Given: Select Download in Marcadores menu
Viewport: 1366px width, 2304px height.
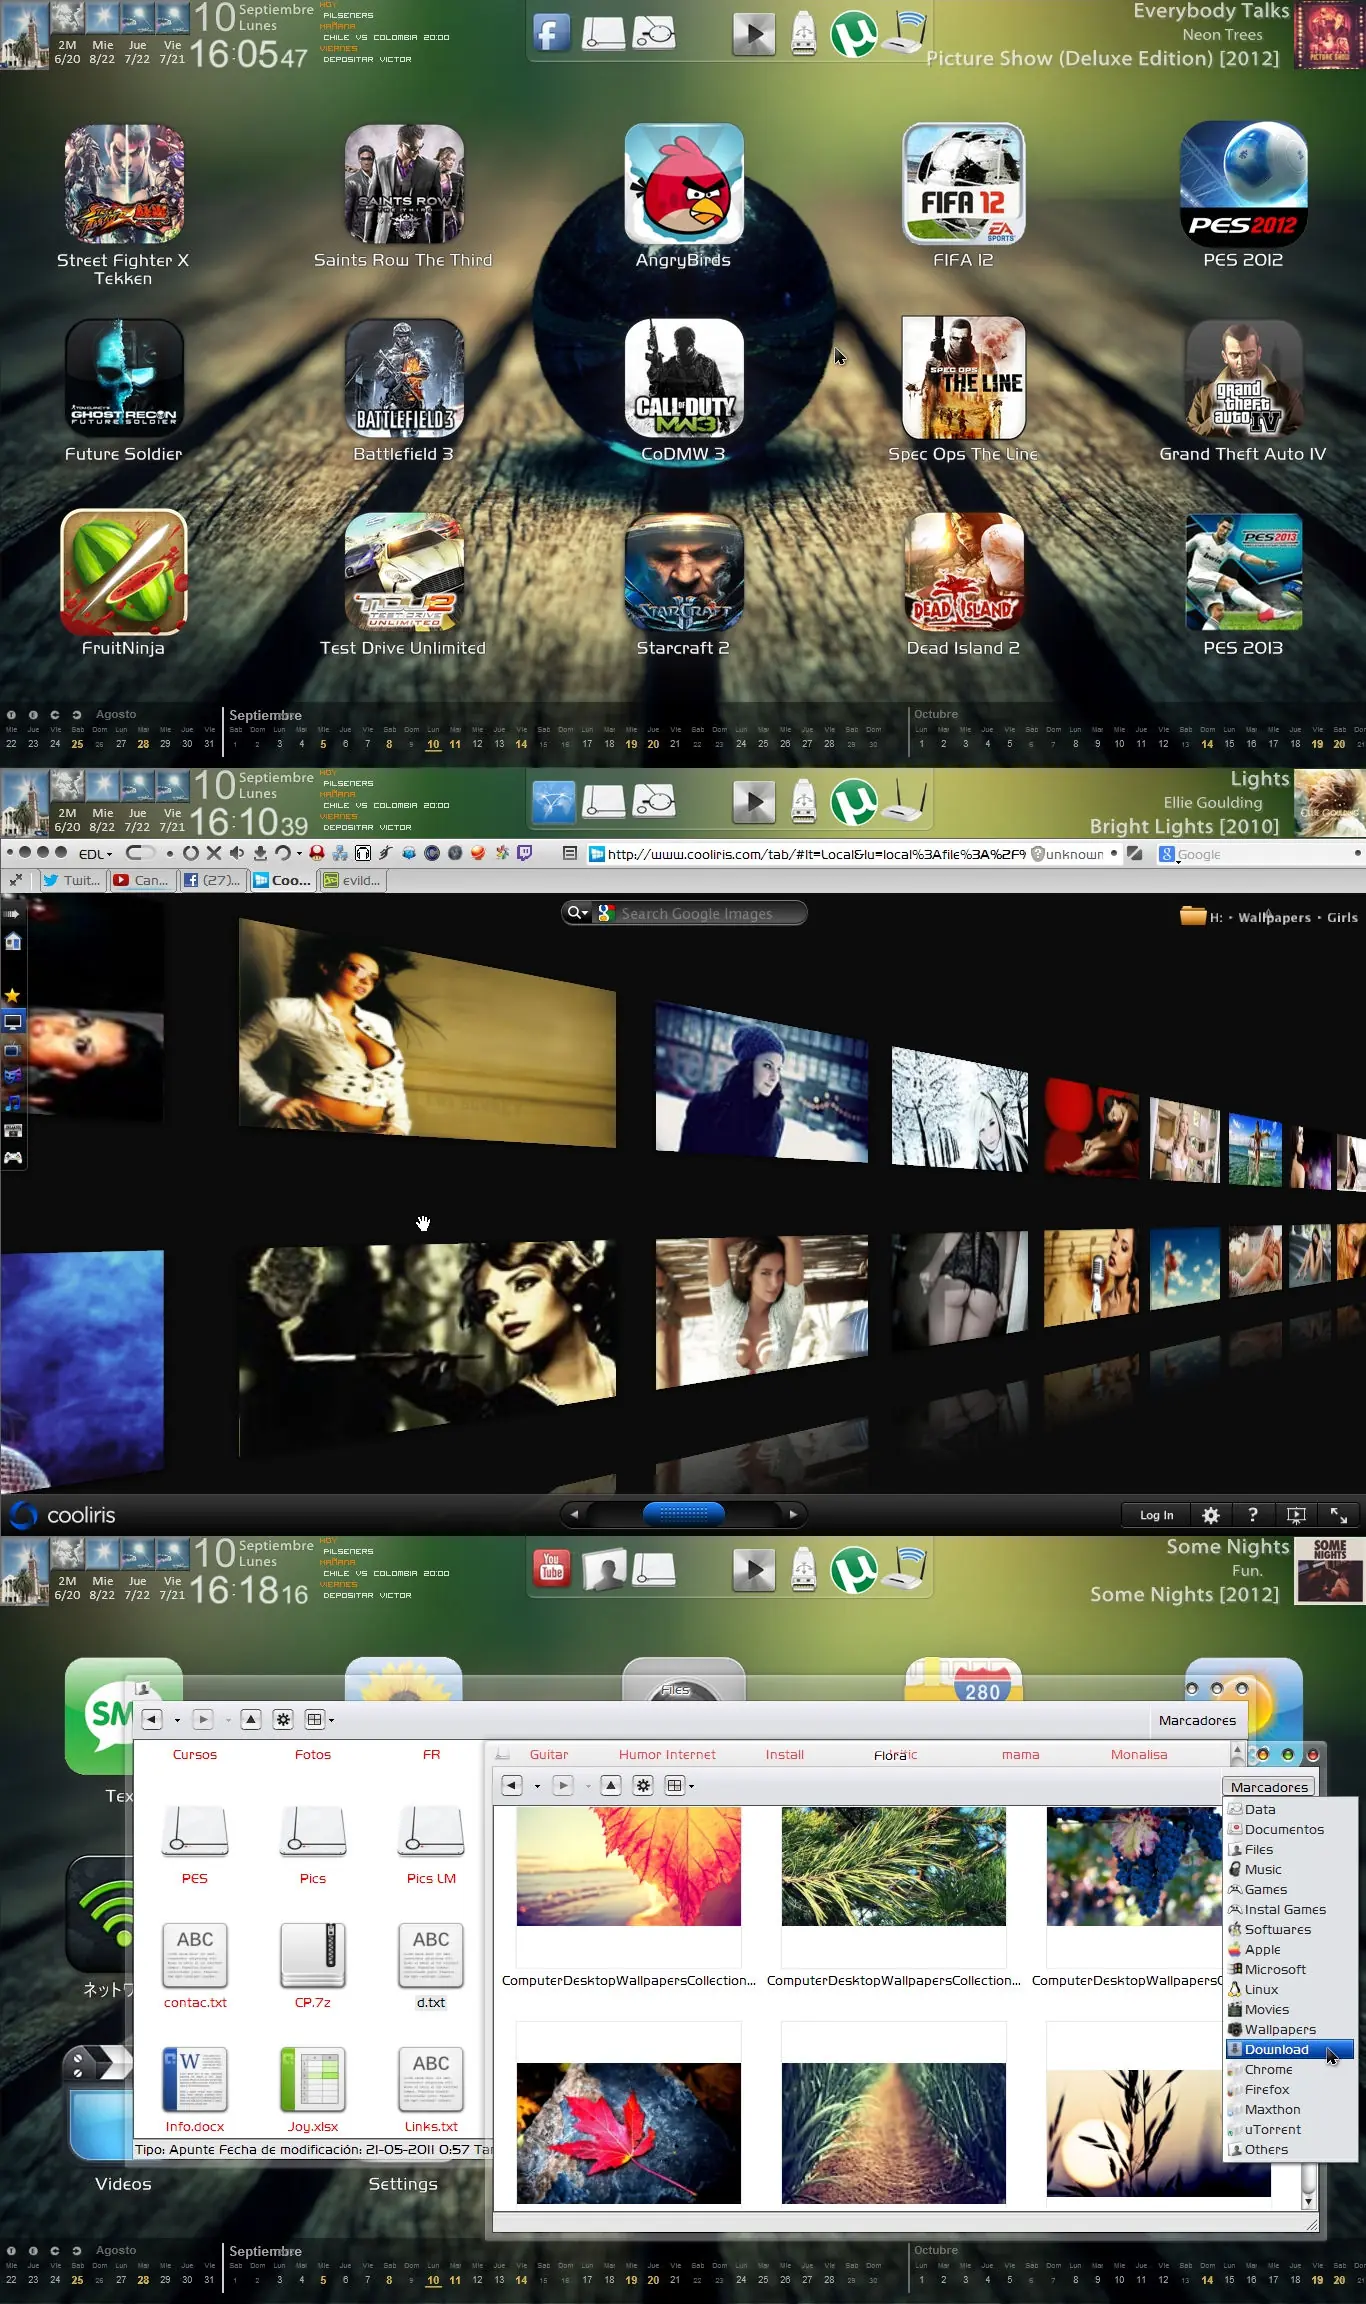Looking at the screenshot, I should coord(1289,2049).
